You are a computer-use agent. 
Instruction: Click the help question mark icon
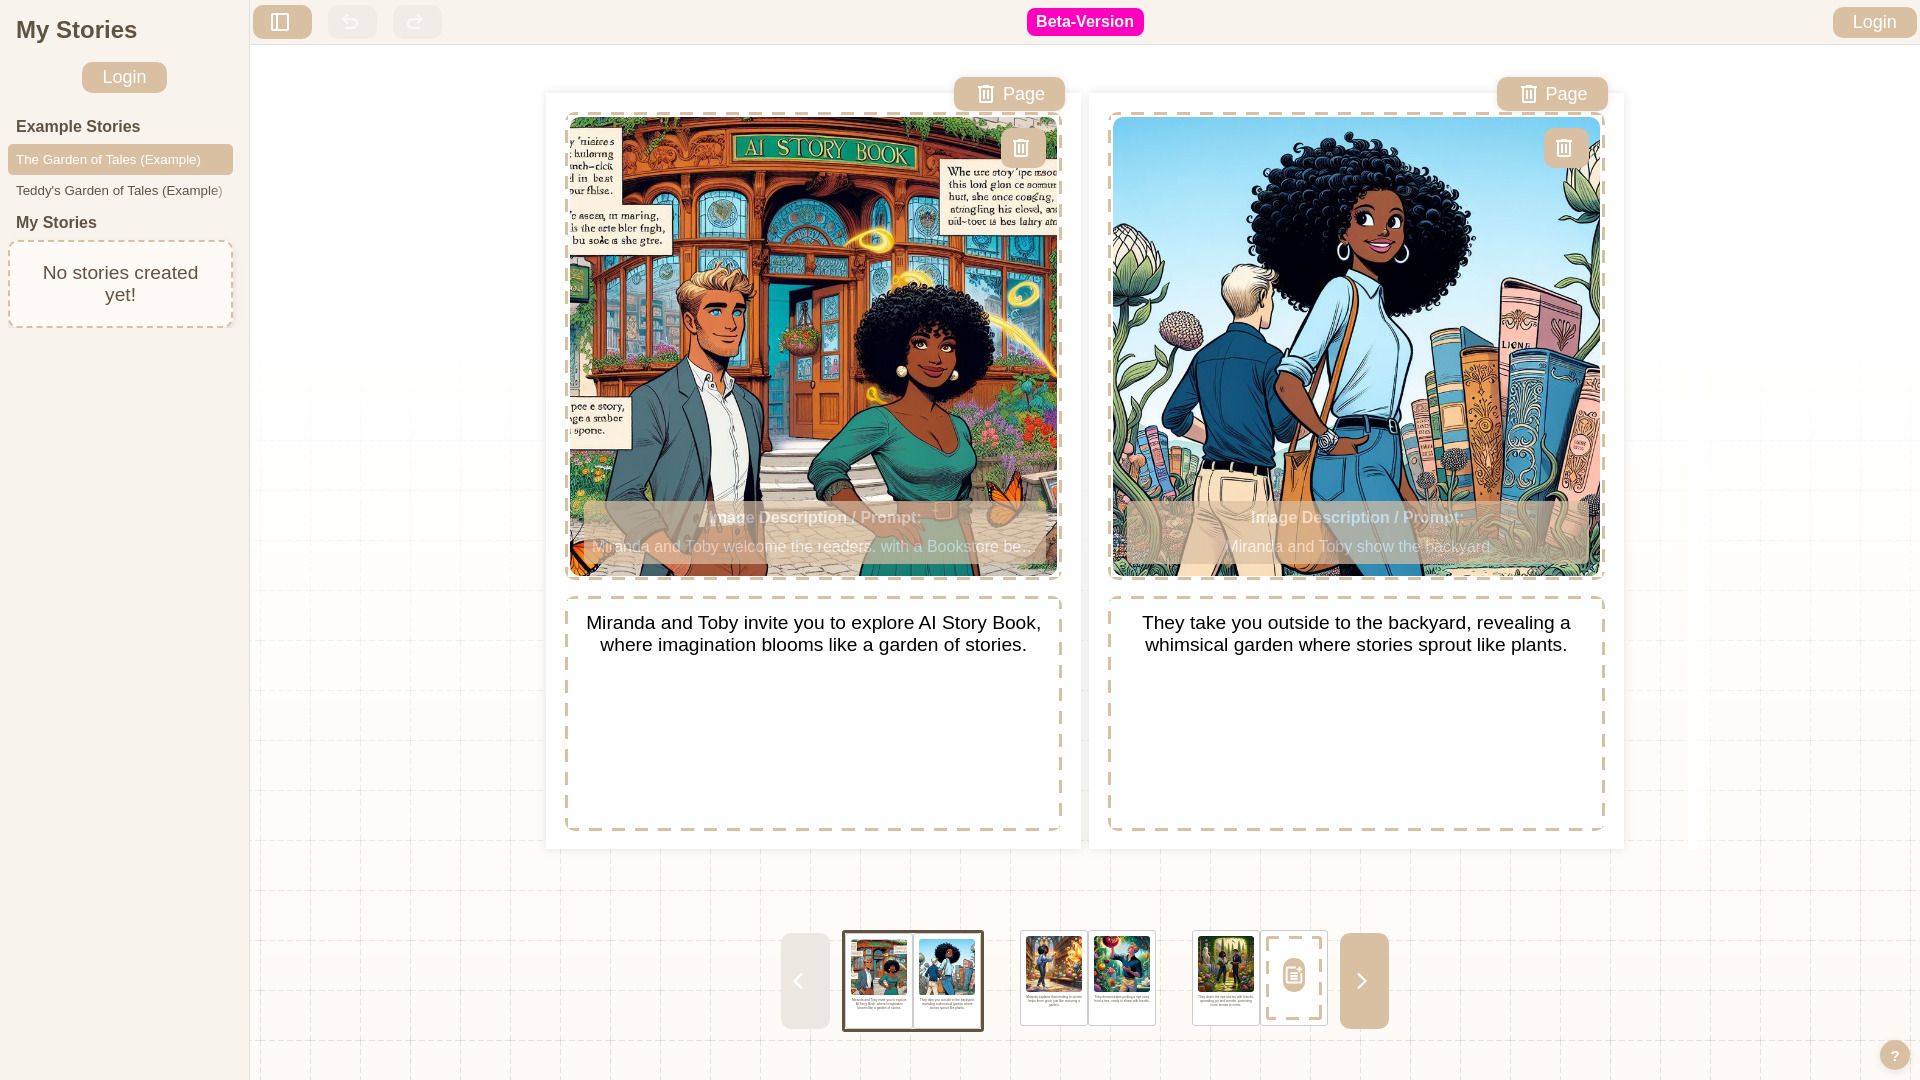pyautogui.click(x=1895, y=1055)
